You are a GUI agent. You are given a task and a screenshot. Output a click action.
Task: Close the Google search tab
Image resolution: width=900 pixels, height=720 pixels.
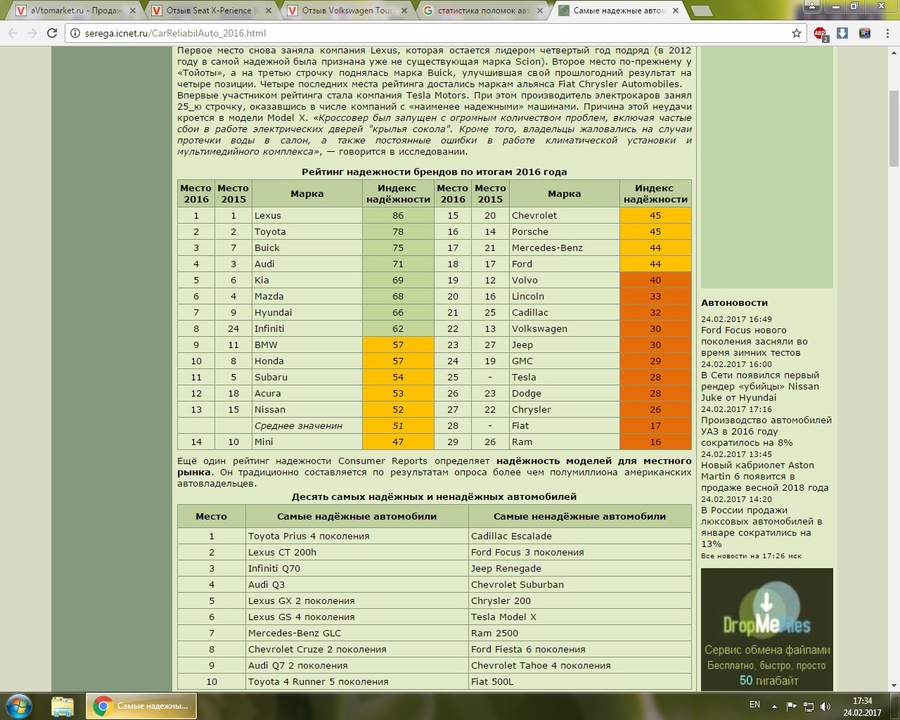click(x=540, y=10)
